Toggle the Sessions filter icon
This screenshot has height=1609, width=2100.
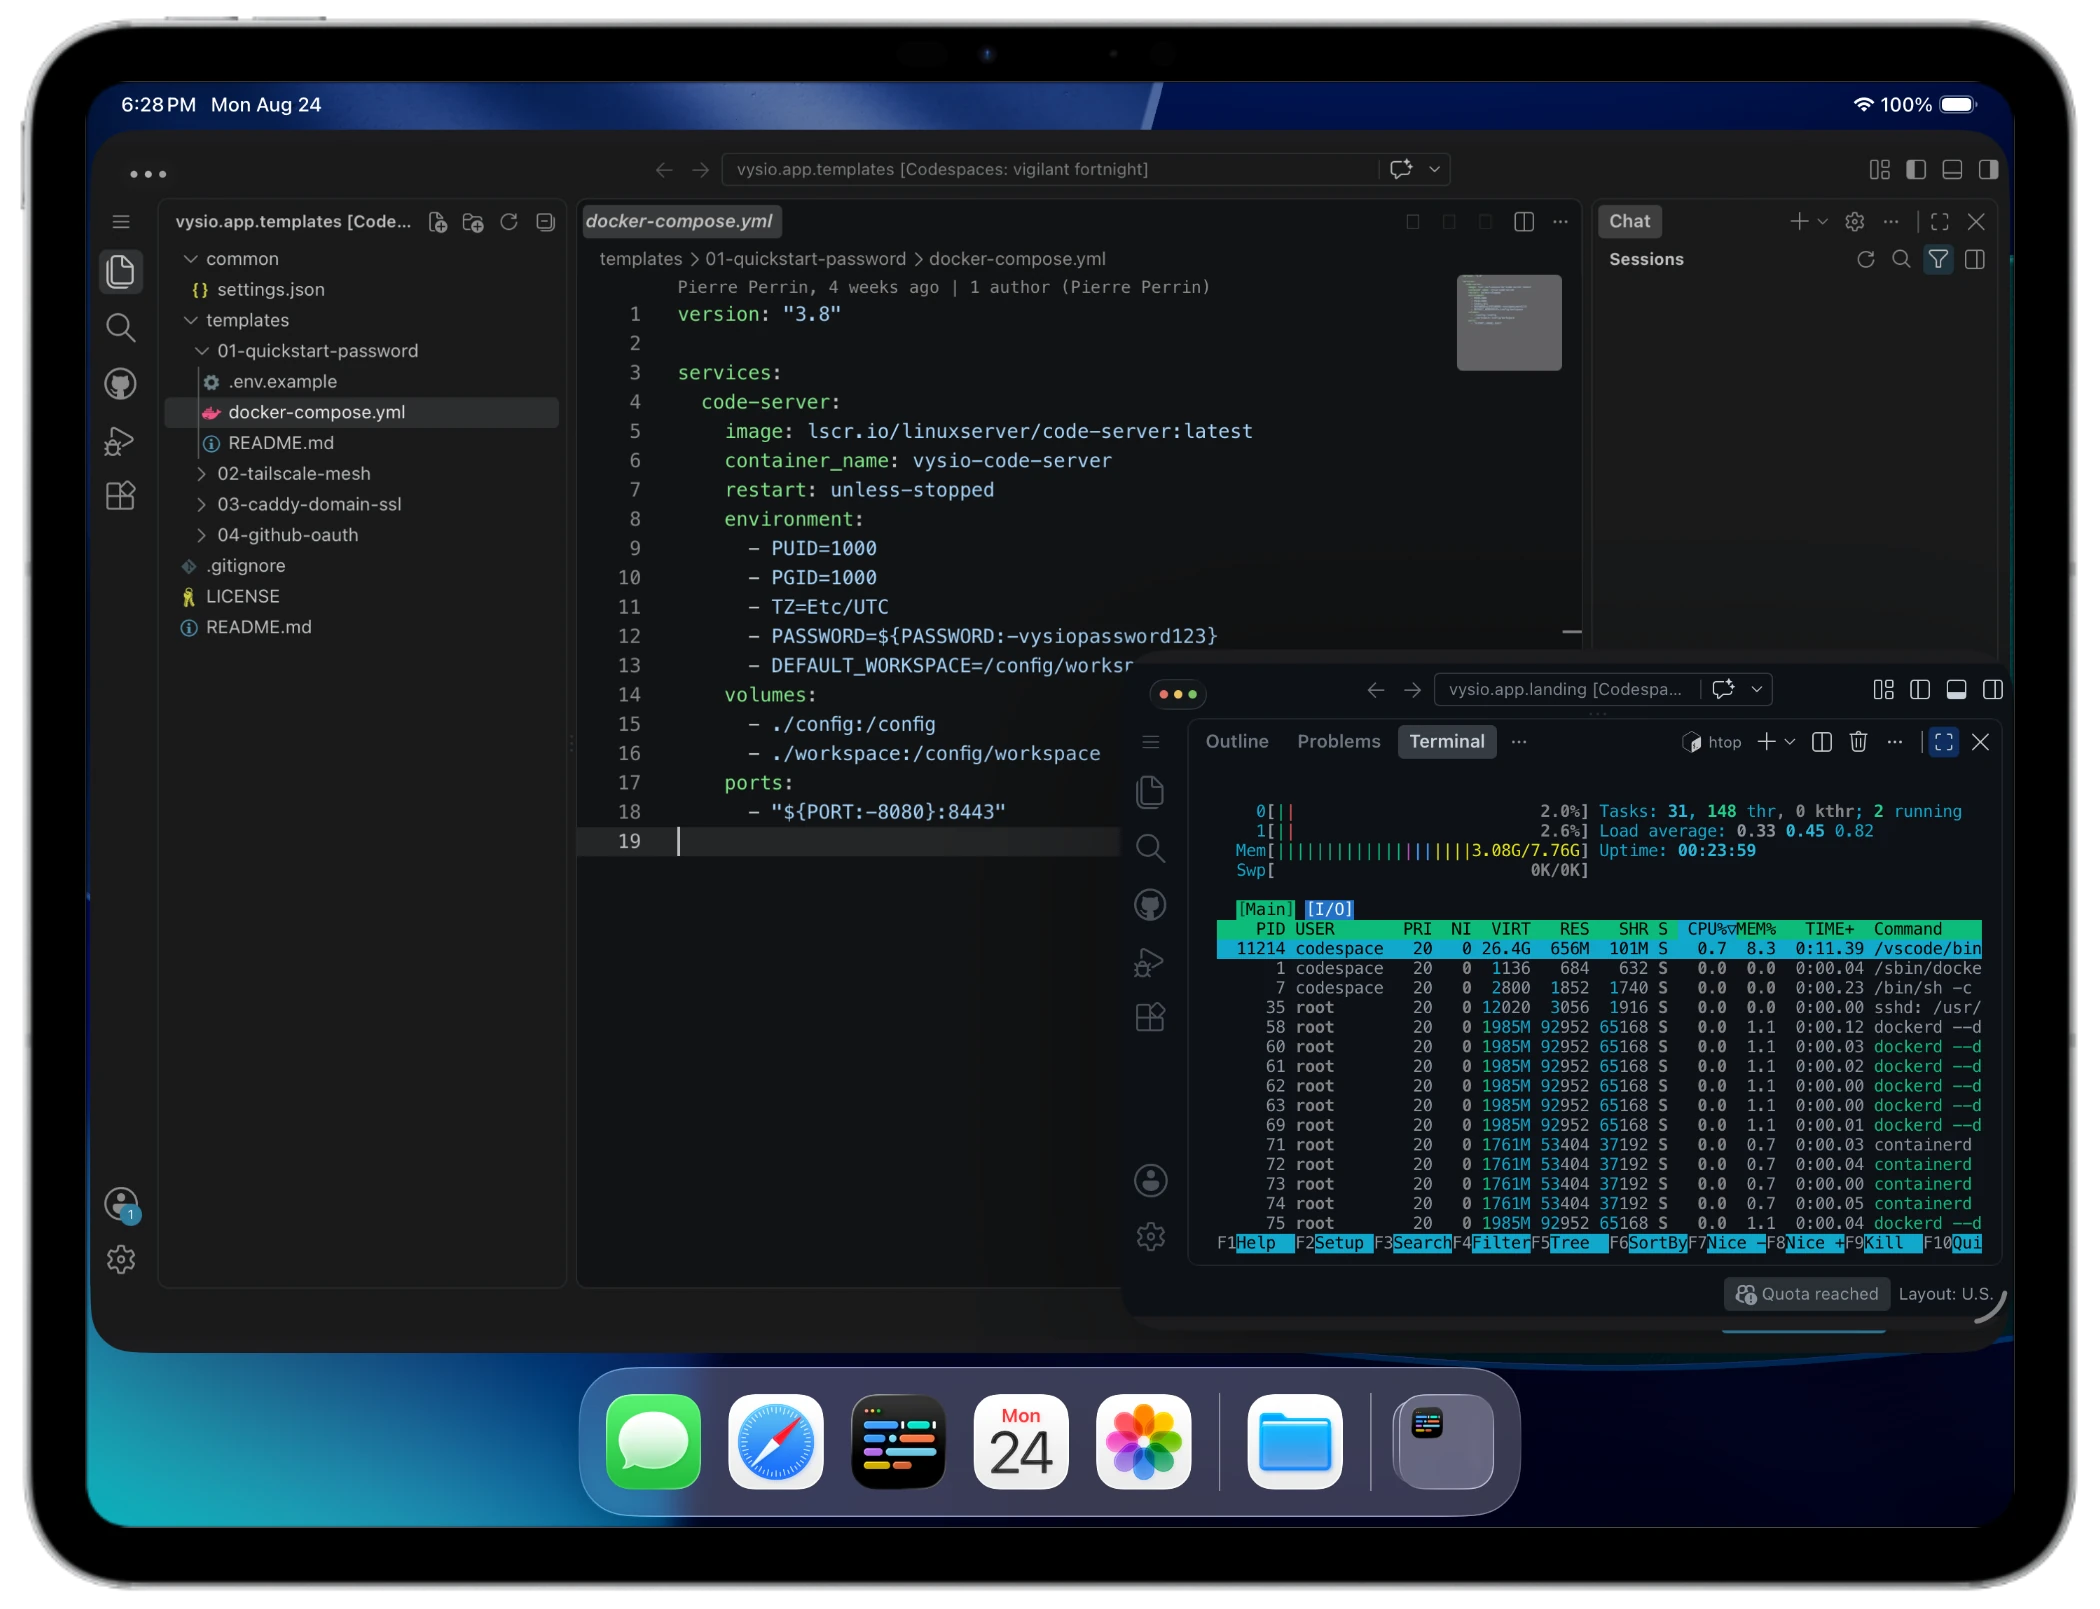(1938, 260)
